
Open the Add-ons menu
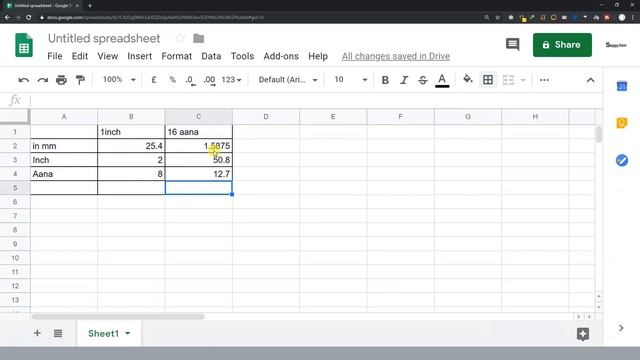[x=281, y=56]
